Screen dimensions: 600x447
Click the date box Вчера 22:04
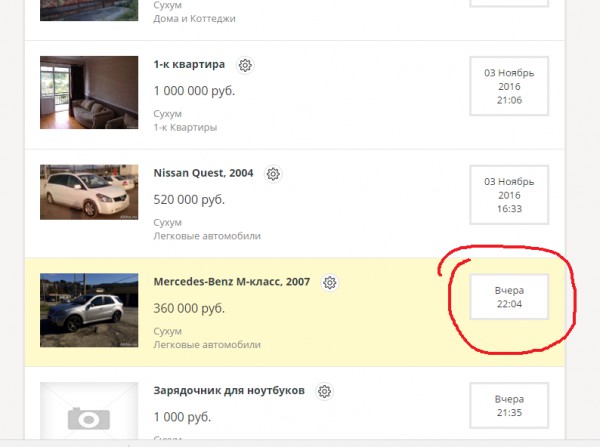click(509, 297)
